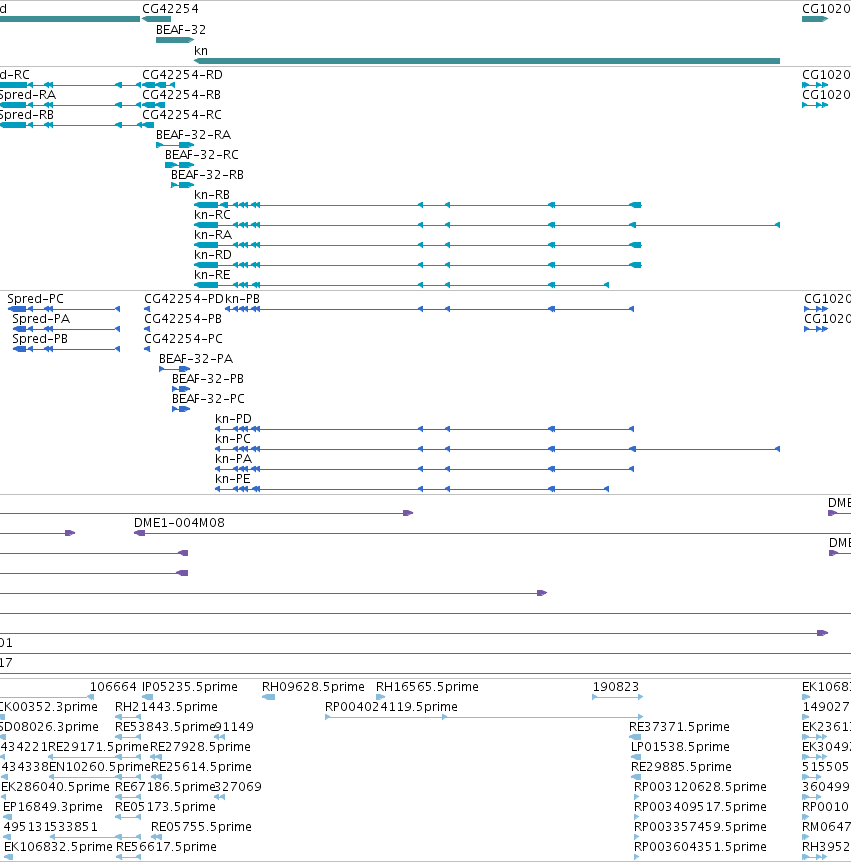The image size is (851, 862).
Task: Click kn-PC protein label
Action: pos(233,439)
